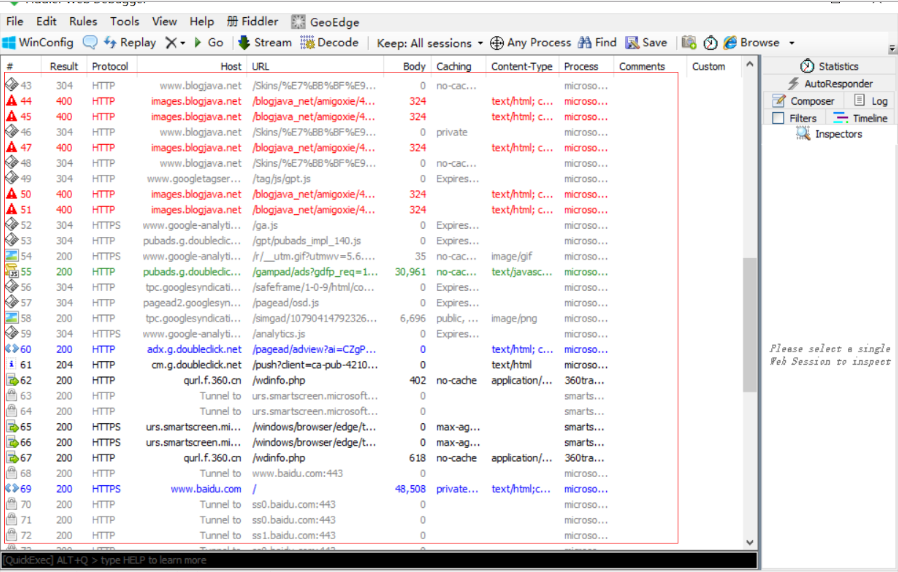Select session 54 image icon

coord(11,256)
